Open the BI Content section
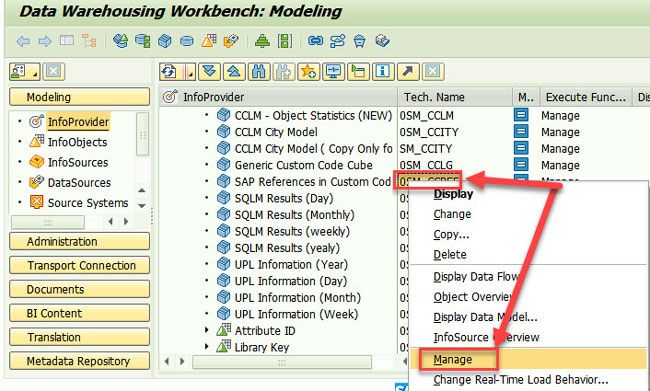 click(79, 313)
